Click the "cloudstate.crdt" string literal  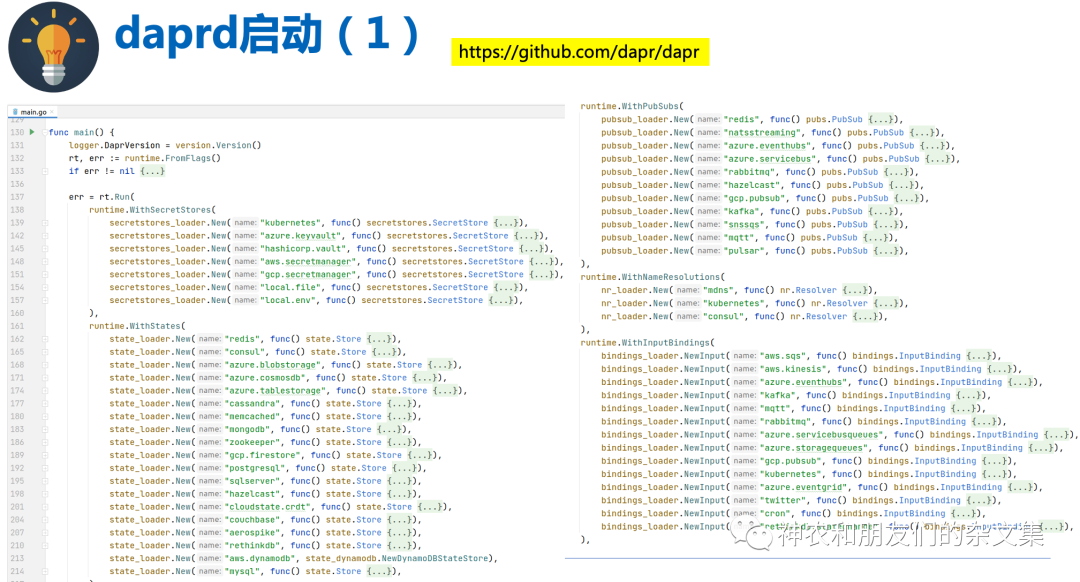pos(267,507)
